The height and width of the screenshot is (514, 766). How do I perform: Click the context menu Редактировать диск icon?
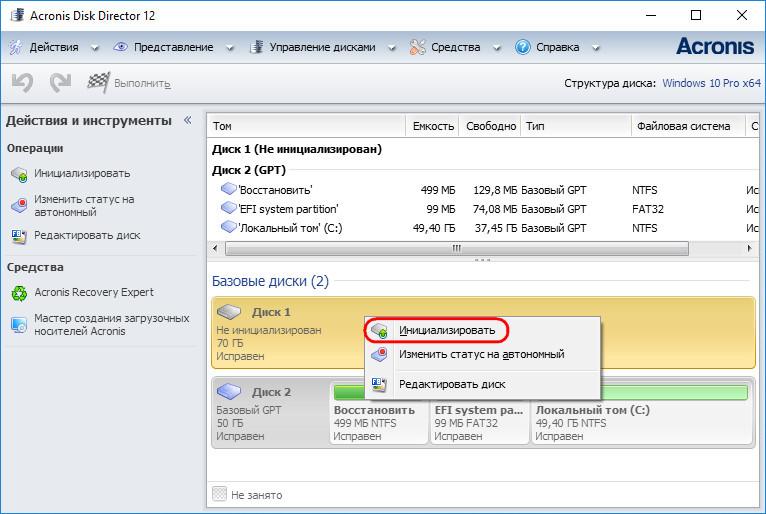(379, 385)
